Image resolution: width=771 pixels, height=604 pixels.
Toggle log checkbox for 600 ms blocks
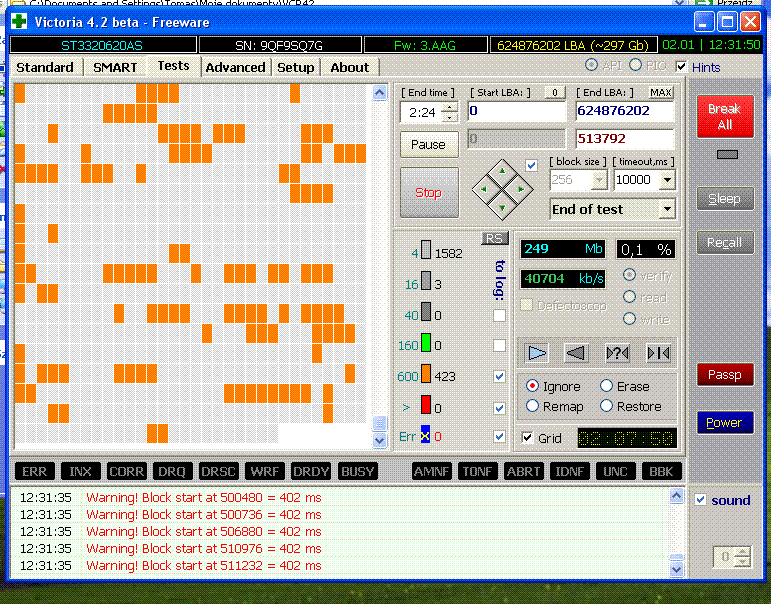499,376
